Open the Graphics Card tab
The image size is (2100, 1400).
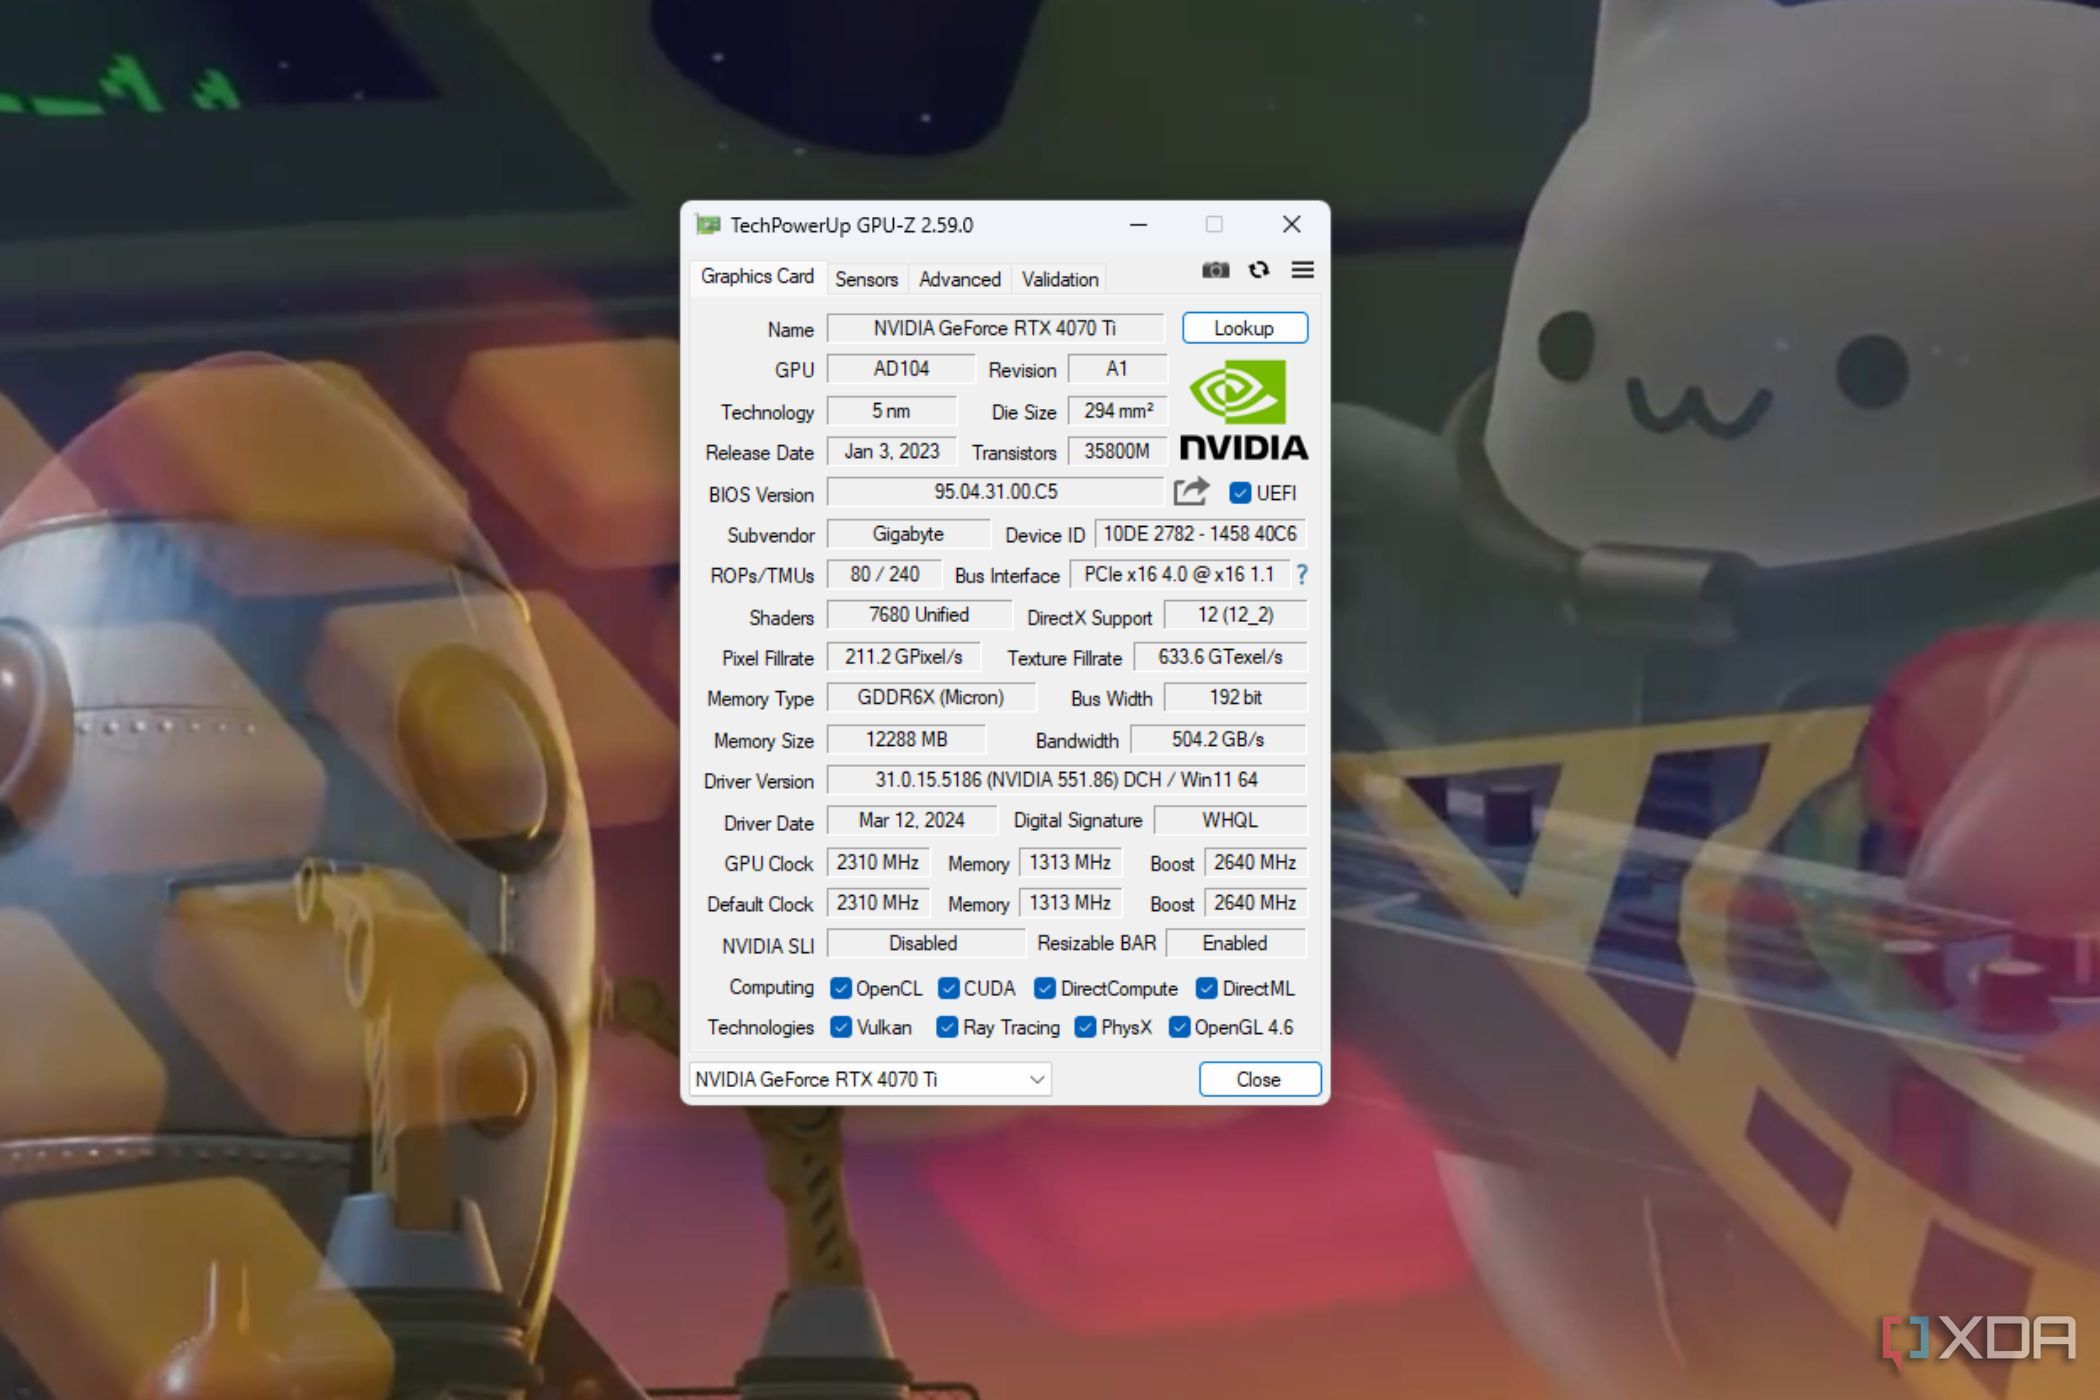(755, 278)
